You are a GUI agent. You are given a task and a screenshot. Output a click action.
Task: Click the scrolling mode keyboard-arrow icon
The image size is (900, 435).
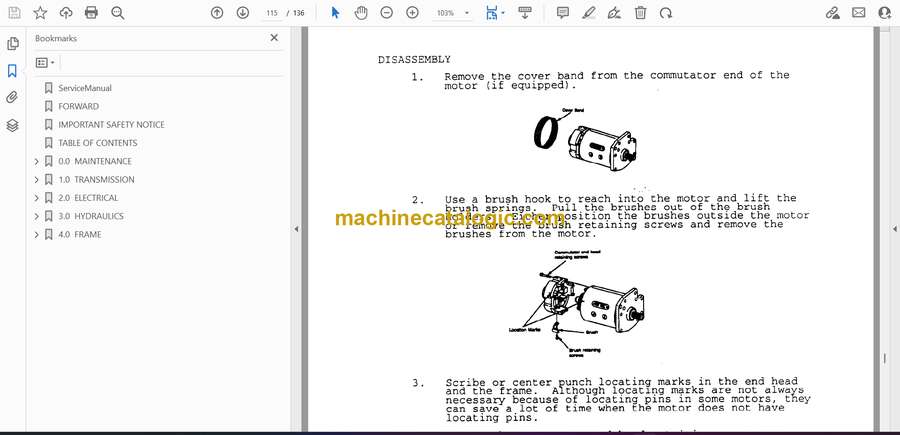click(x=525, y=13)
